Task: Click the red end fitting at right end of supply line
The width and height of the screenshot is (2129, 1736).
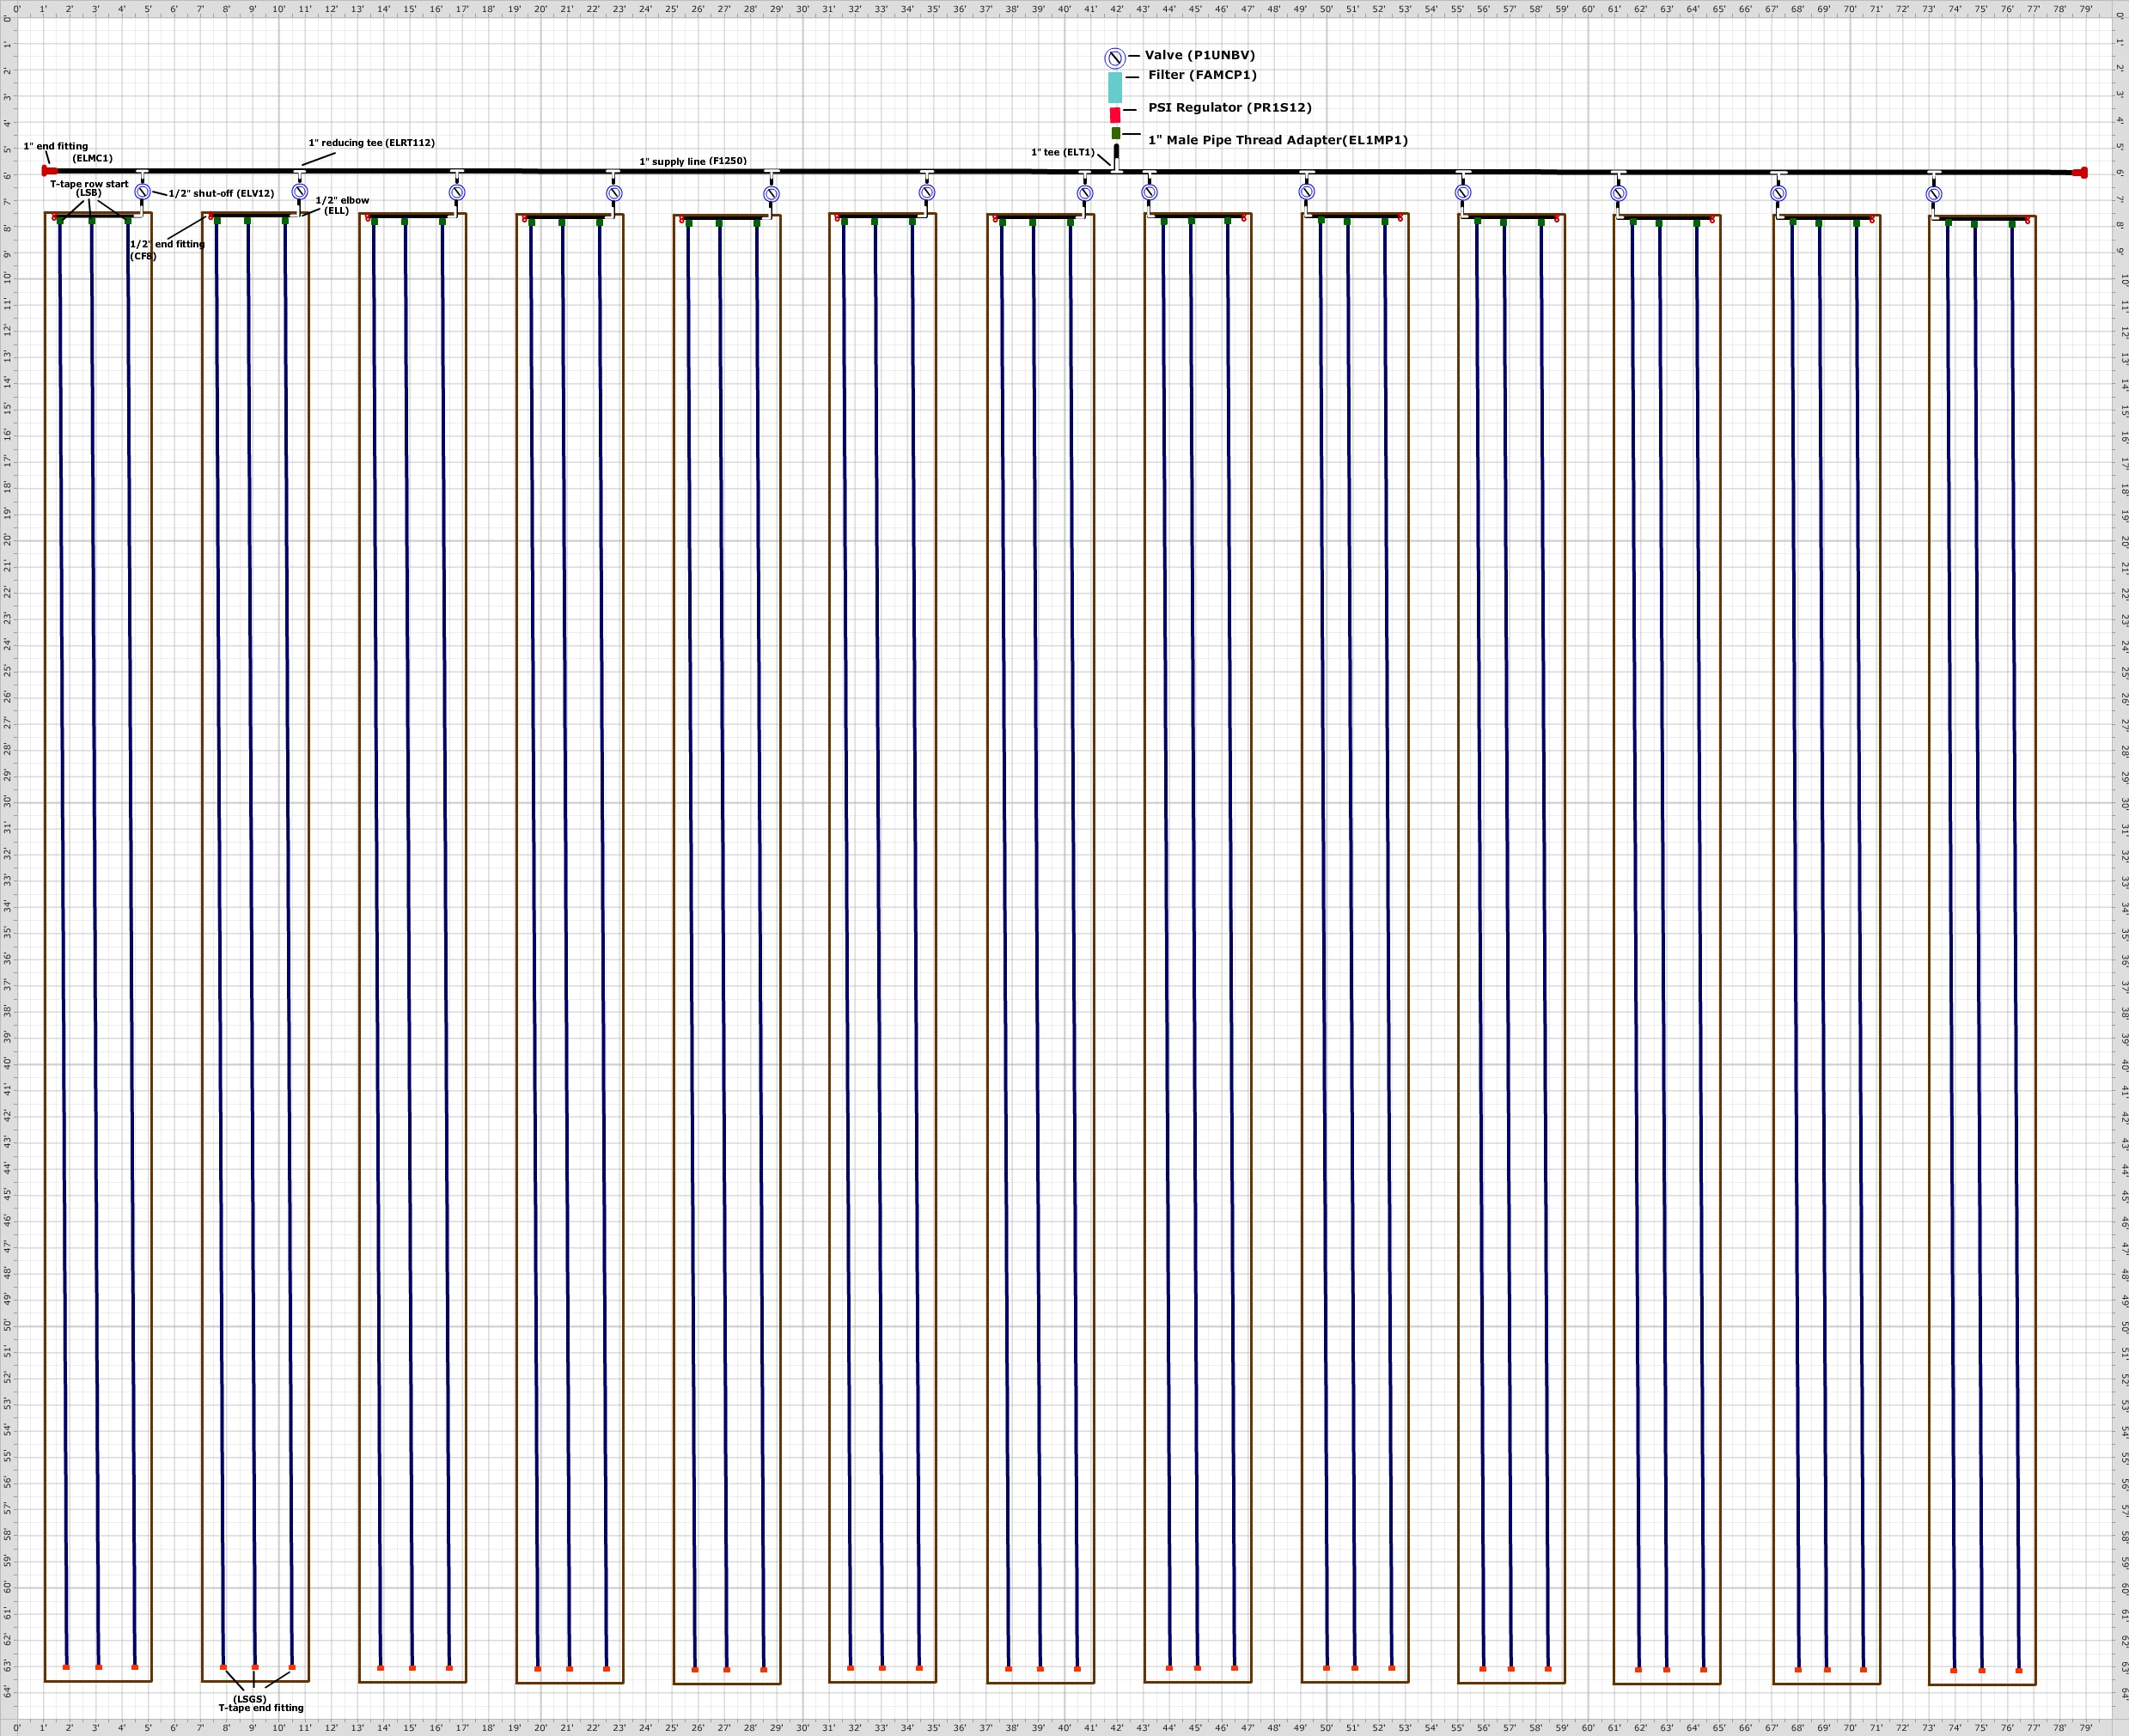Action: pyautogui.click(x=2082, y=173)
